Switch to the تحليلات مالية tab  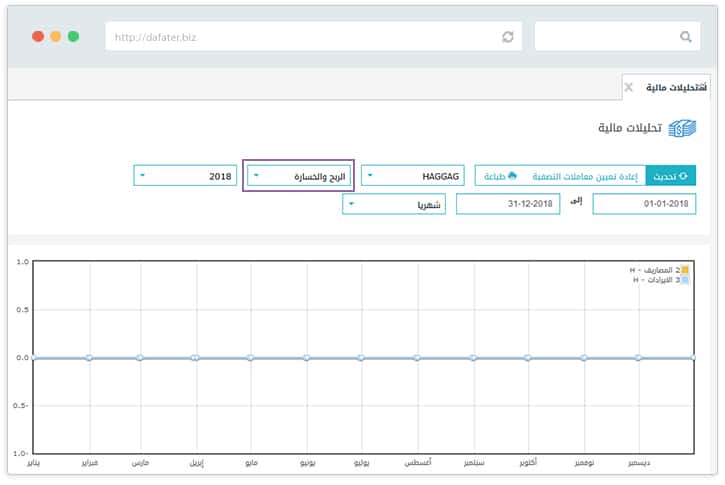(x=670, y=88)
